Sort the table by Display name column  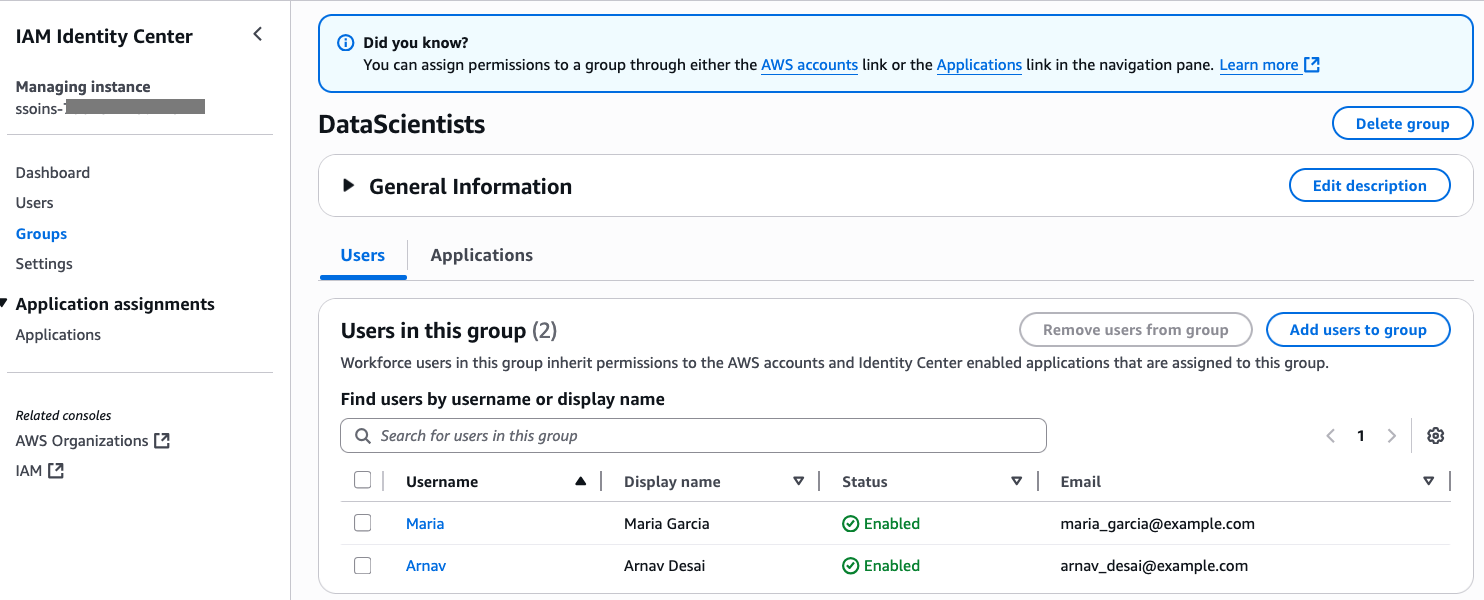(x=798, y=482)
